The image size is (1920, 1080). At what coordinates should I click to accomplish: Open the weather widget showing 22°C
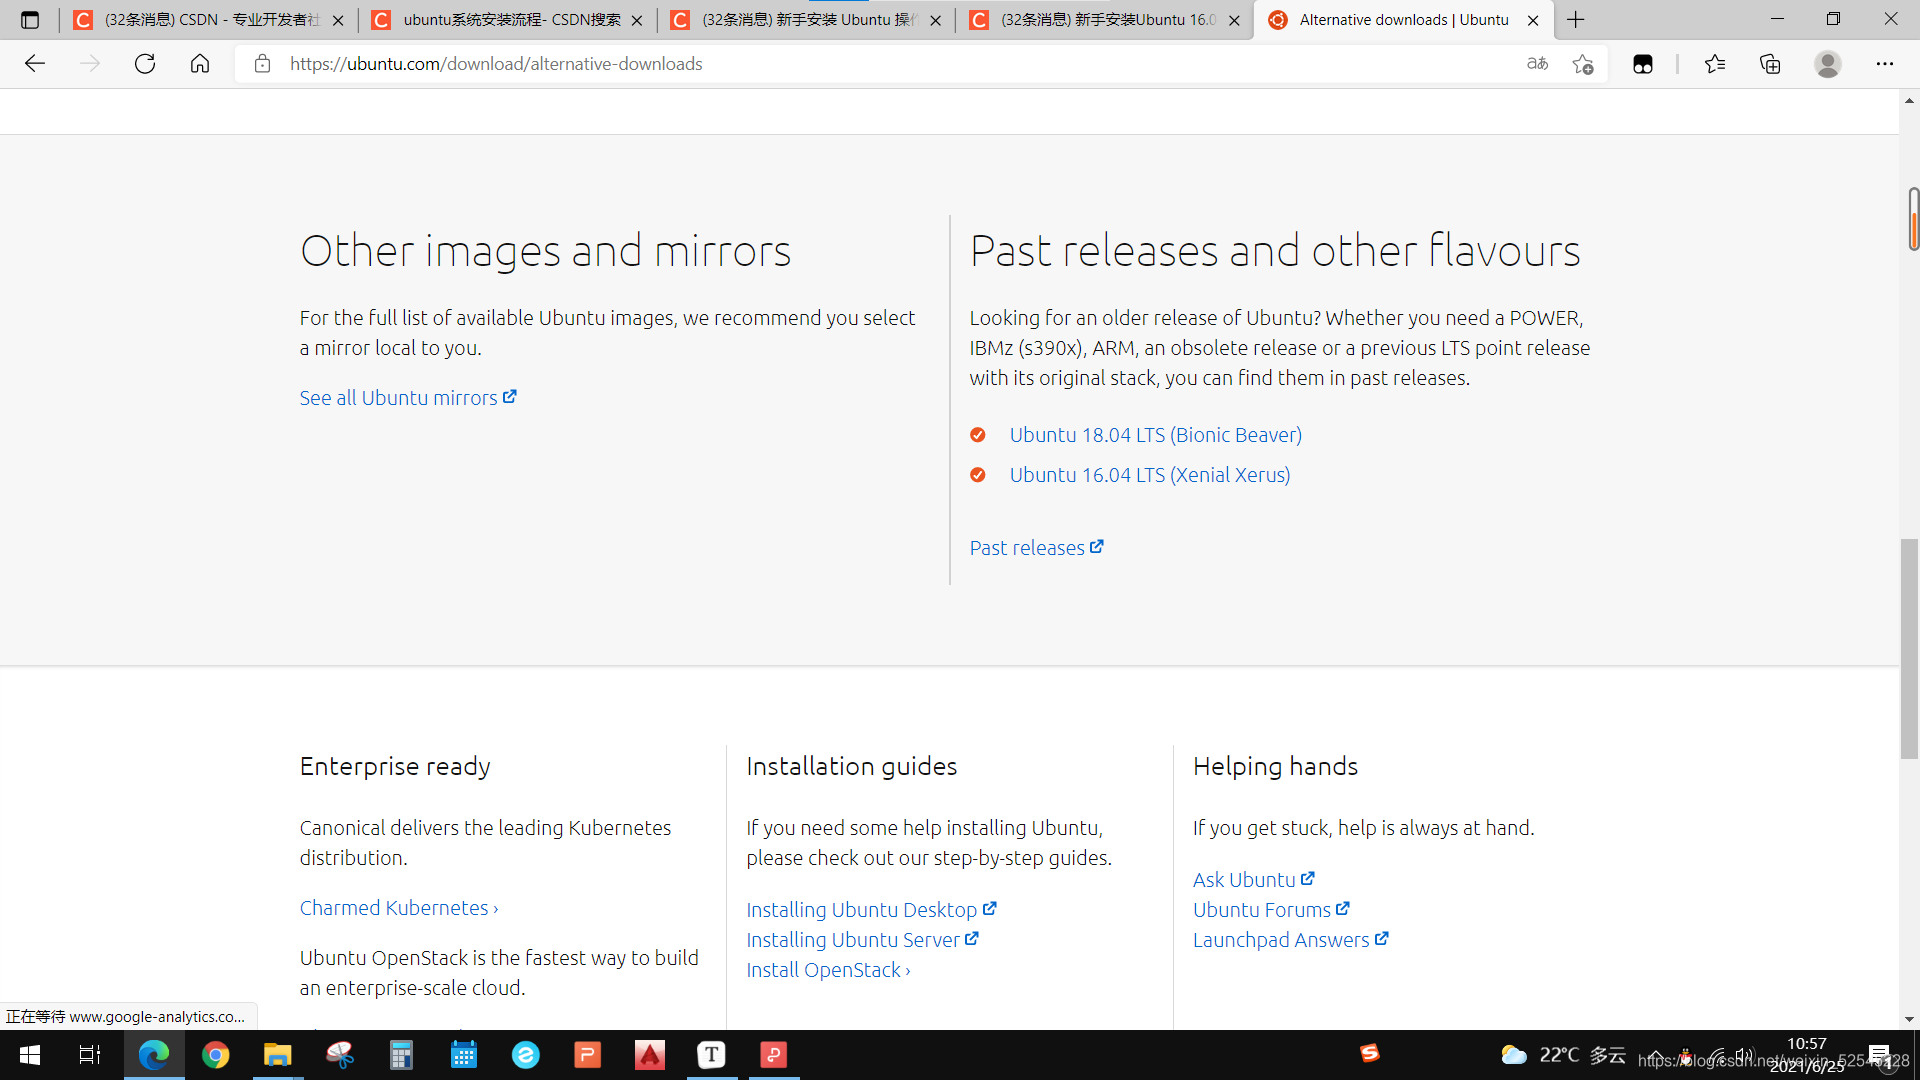pyautogui.click(x=1563, y=1055)
